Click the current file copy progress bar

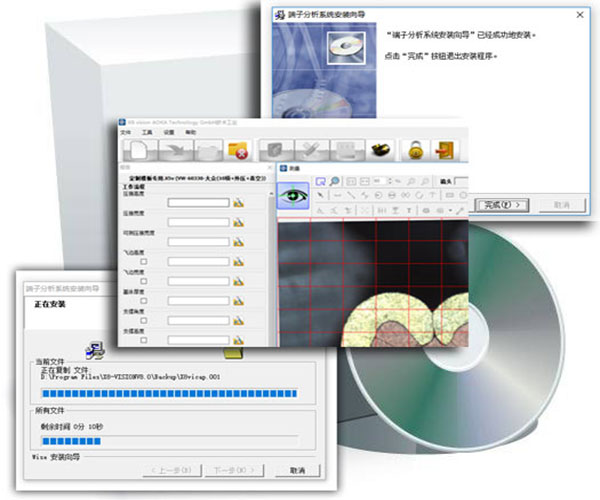[170, 393]
